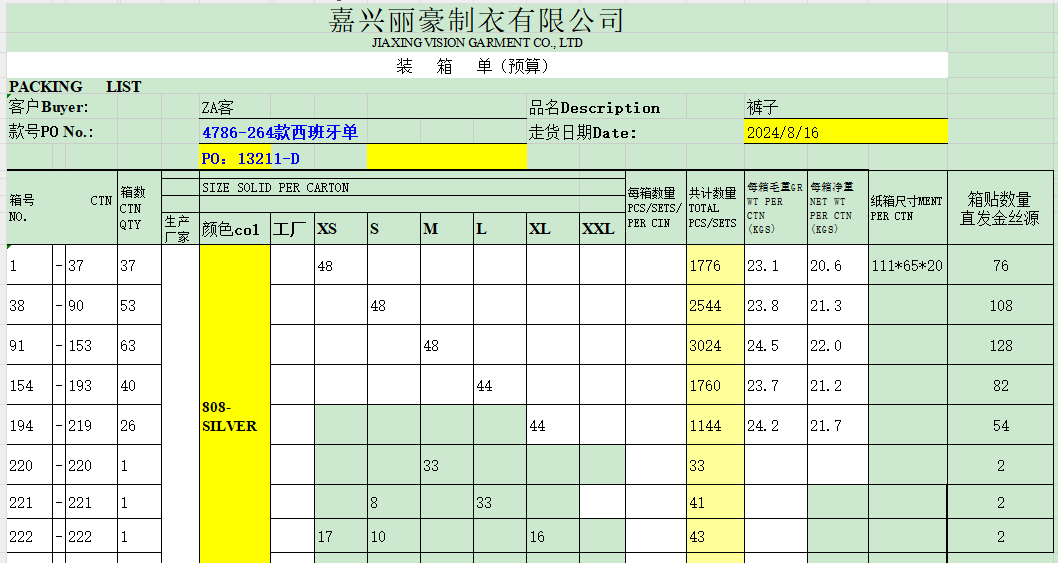Select the company name title 嘉兴丽豪制衣有限公司
The width and height of the screenshot is (1058, 563).
pos(476,20)
